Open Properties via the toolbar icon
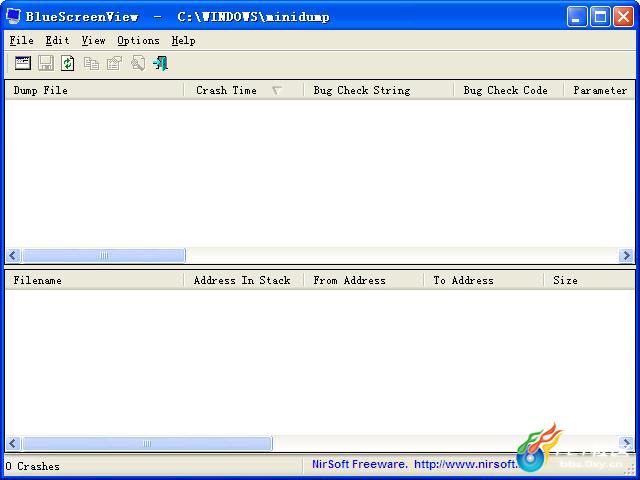640x480 pixels. point(114,64)
